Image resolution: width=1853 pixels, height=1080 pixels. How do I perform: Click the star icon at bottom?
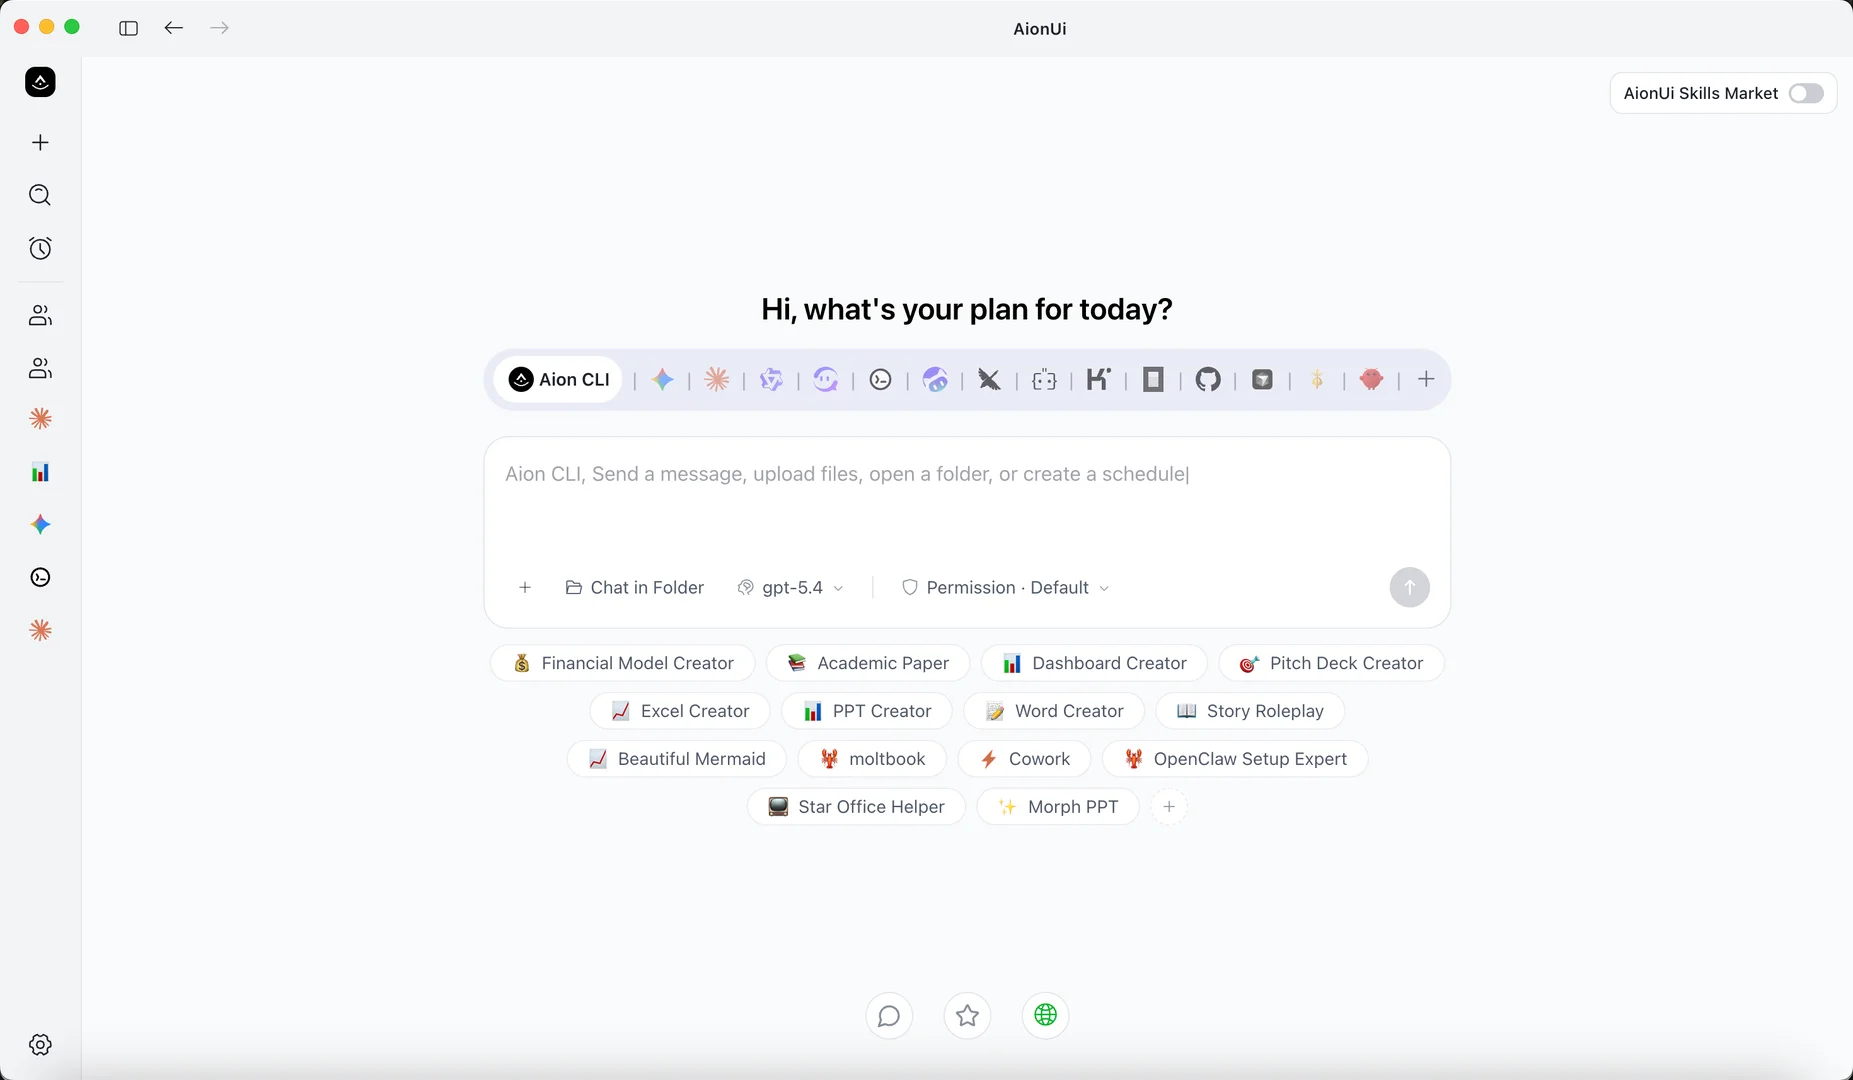coord(967,1015)
